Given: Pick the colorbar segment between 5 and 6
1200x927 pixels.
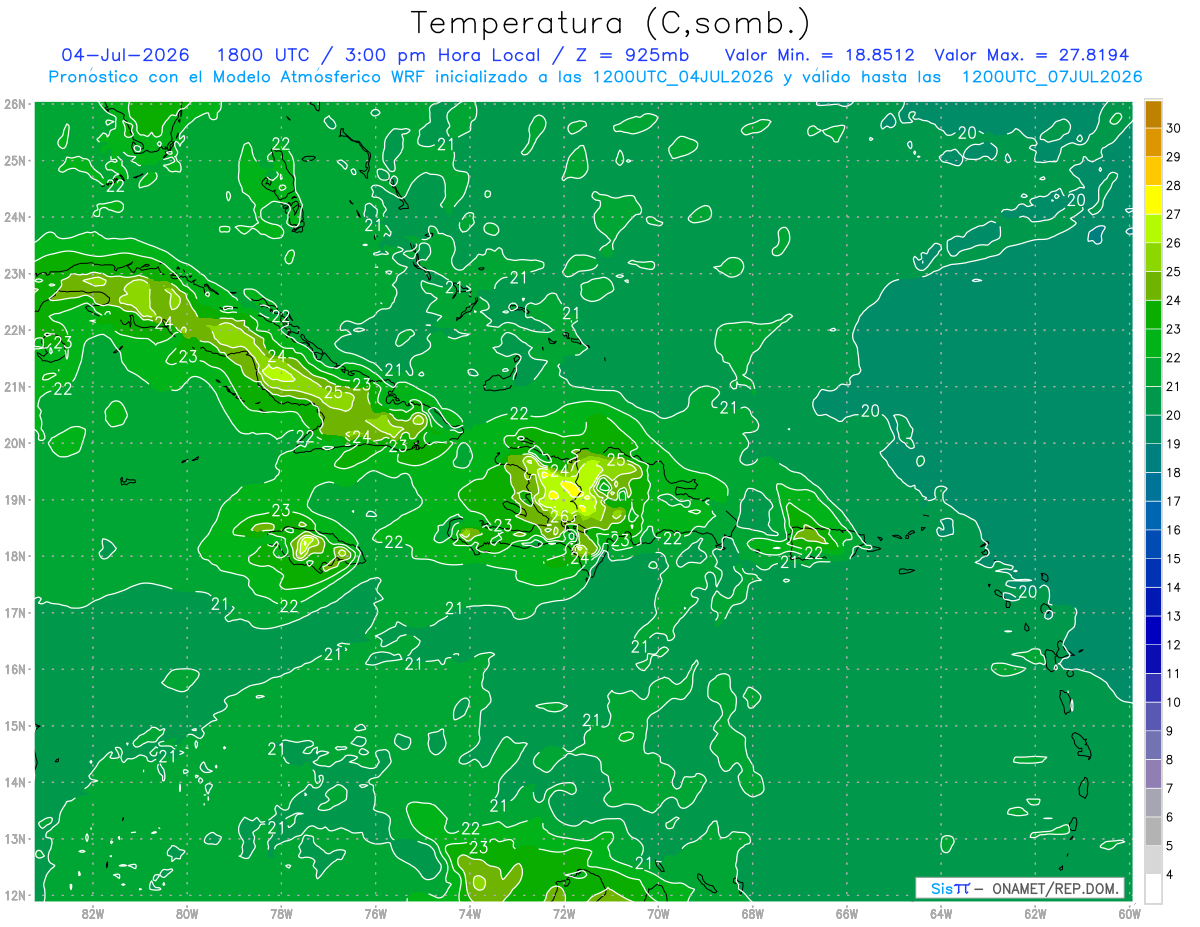Looking at the screenshot, I should pos(1153,831).
